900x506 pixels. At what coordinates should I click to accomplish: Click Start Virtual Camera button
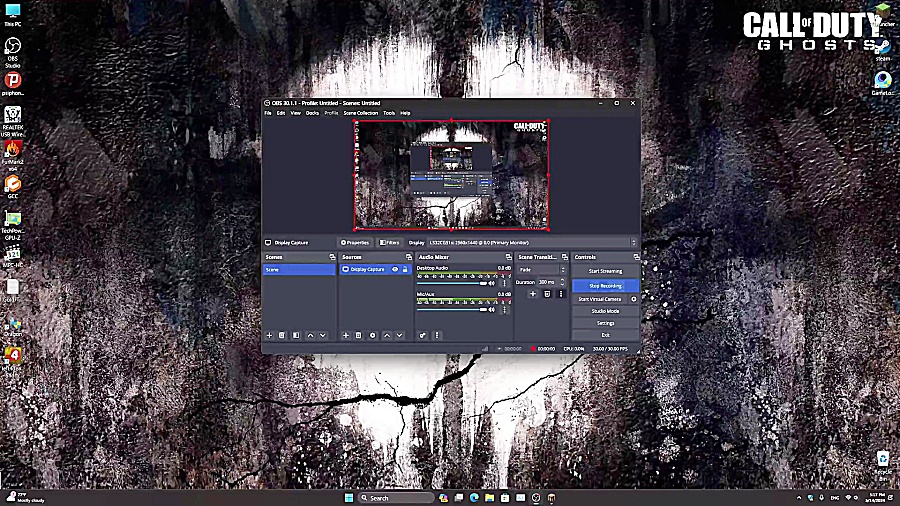pos(600,299)
